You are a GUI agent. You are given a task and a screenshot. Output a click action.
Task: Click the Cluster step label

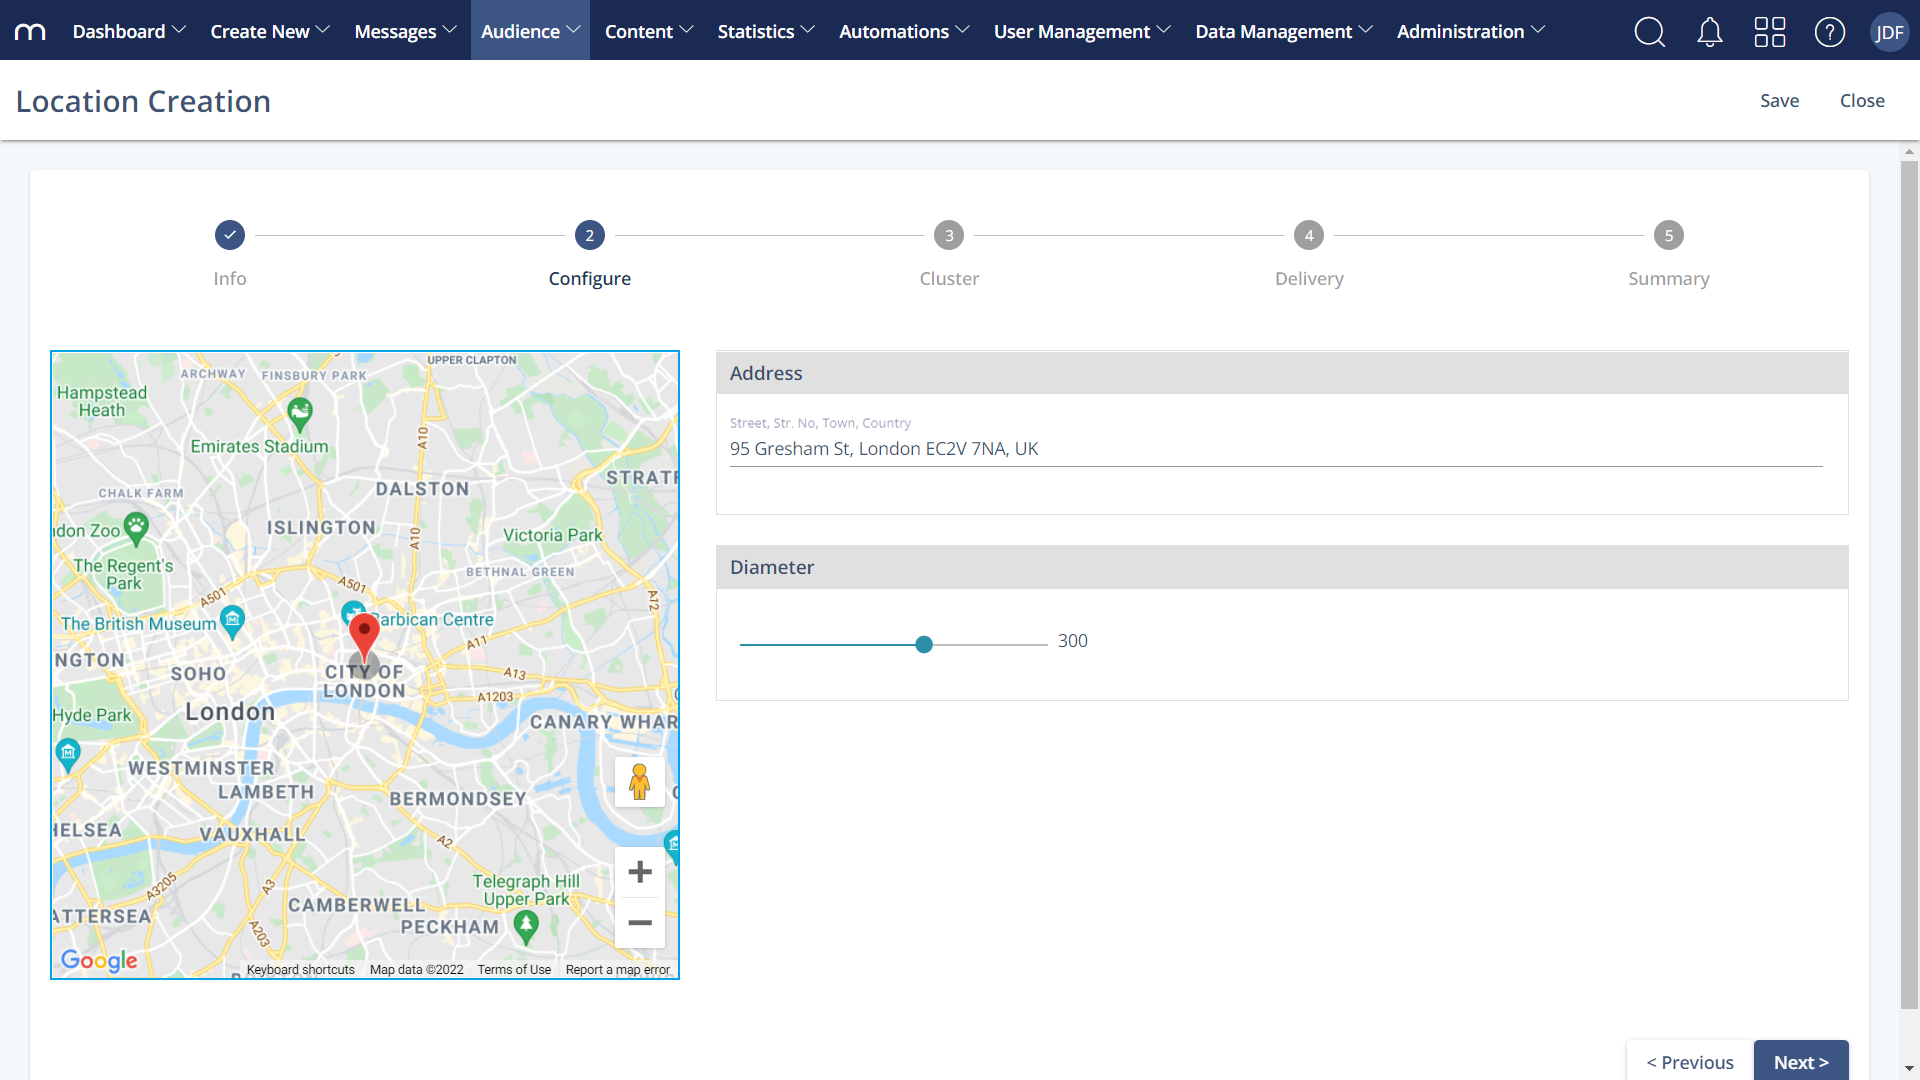tap(949, 279)
